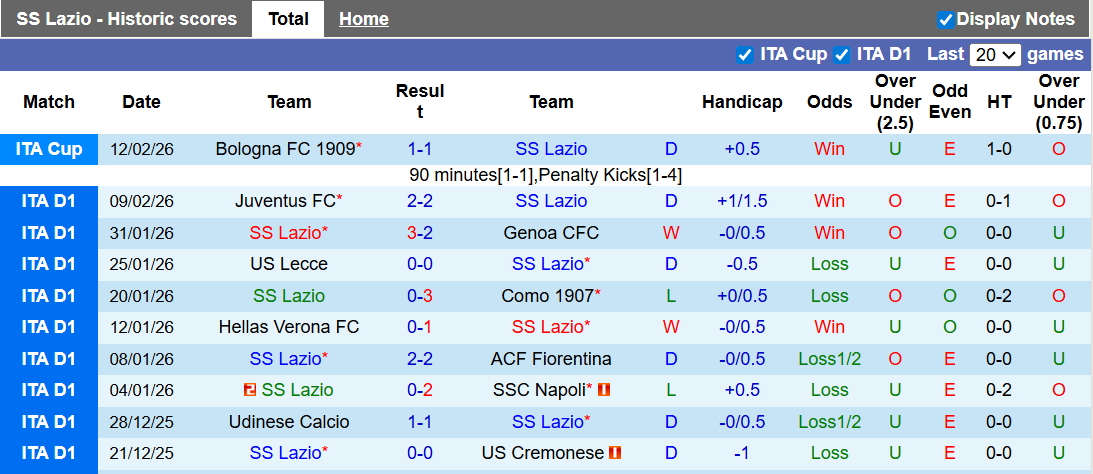Open the US Lecce team link
The width and height of the screenshot is (1093, 474).
[289, 264]
